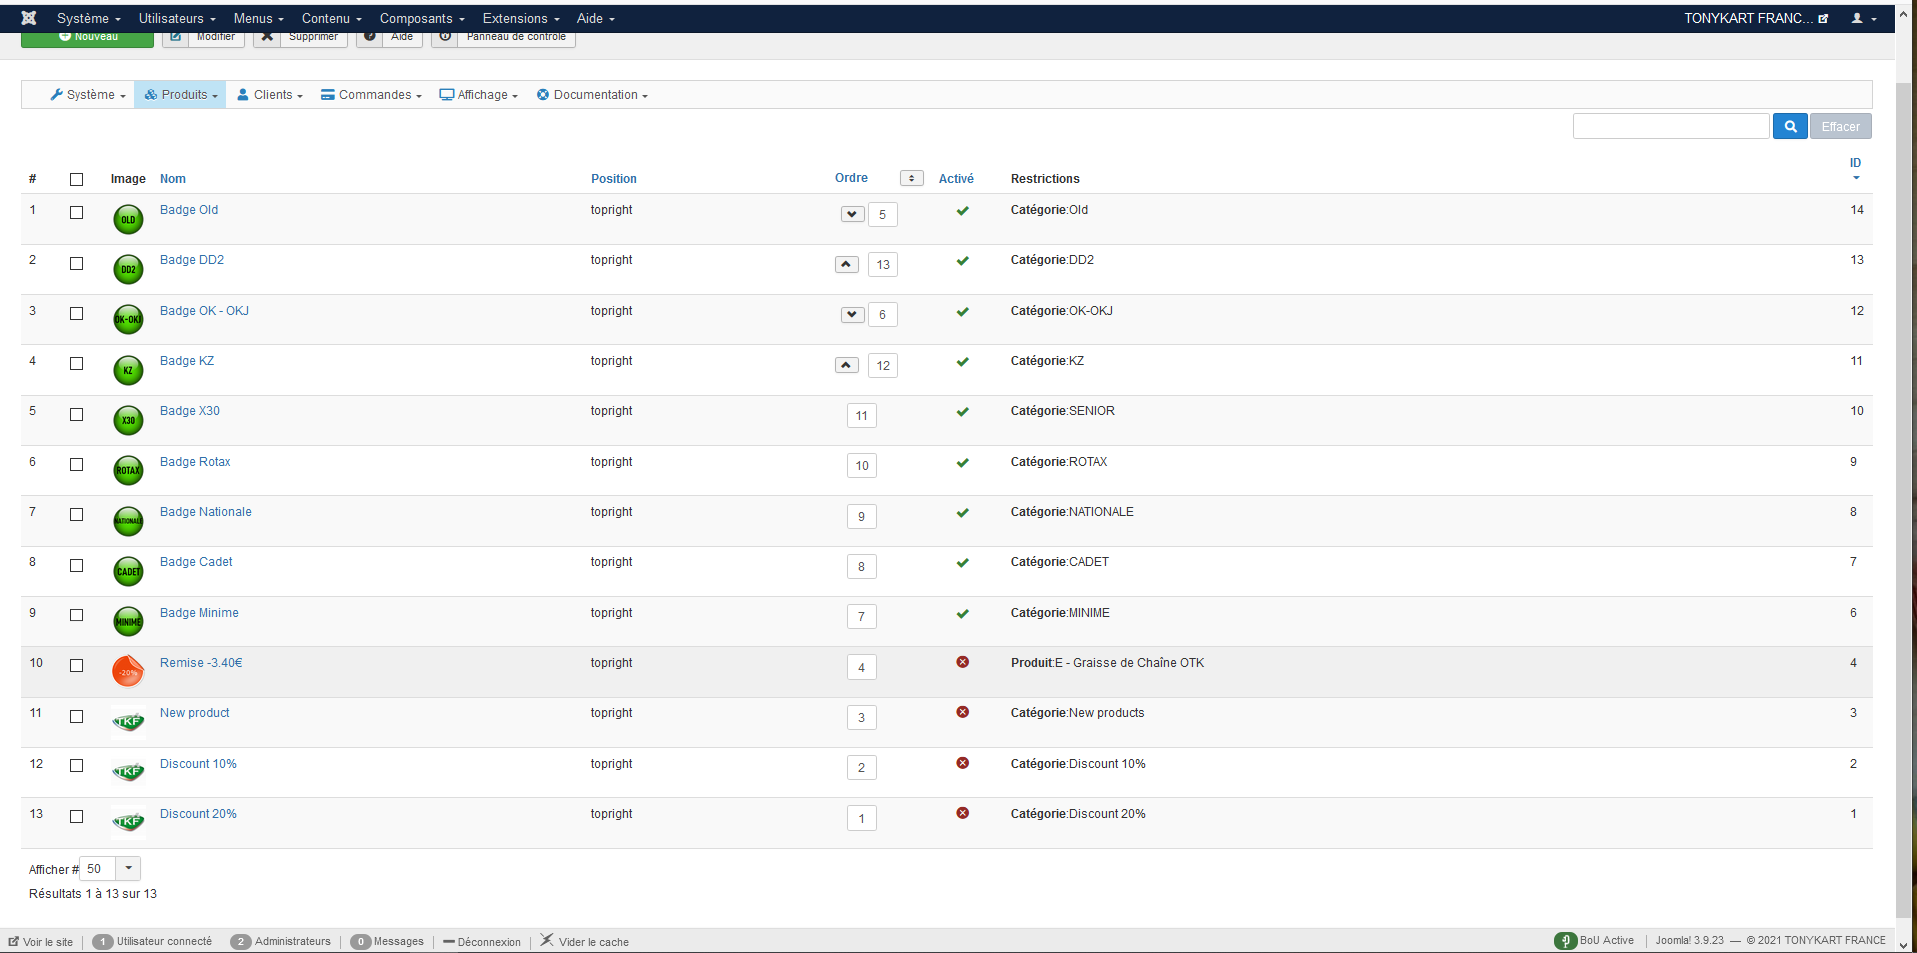Image resolution: width=1917 pixels, height=953 pixels.
Task: Expand the Documentation dropdown
Action: point(592,95)
